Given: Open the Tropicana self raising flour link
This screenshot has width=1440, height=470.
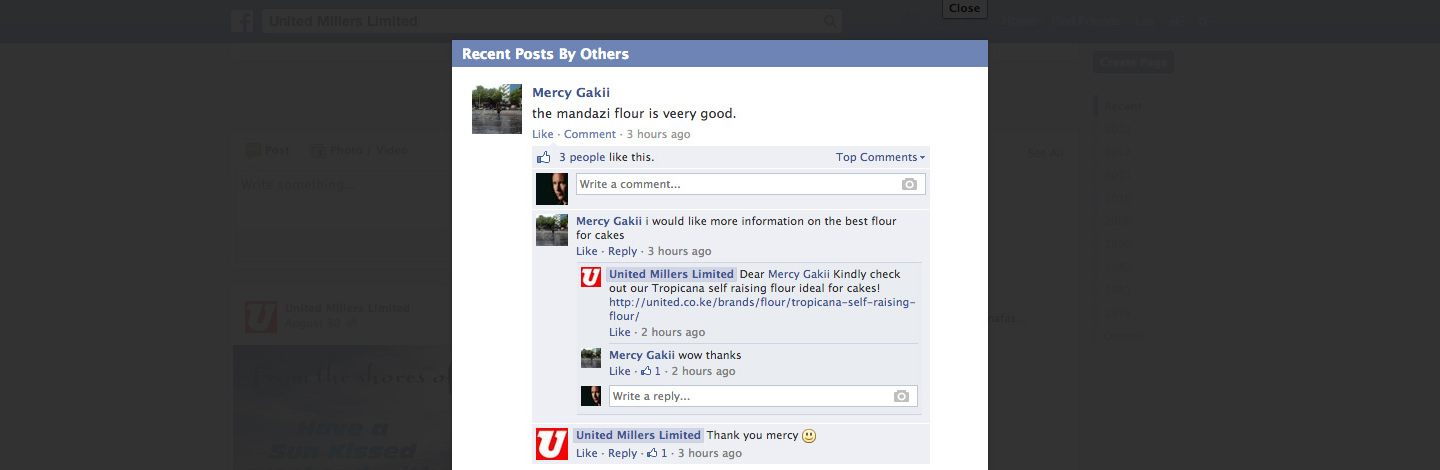Looking at the screenshot, I should 762,309.
